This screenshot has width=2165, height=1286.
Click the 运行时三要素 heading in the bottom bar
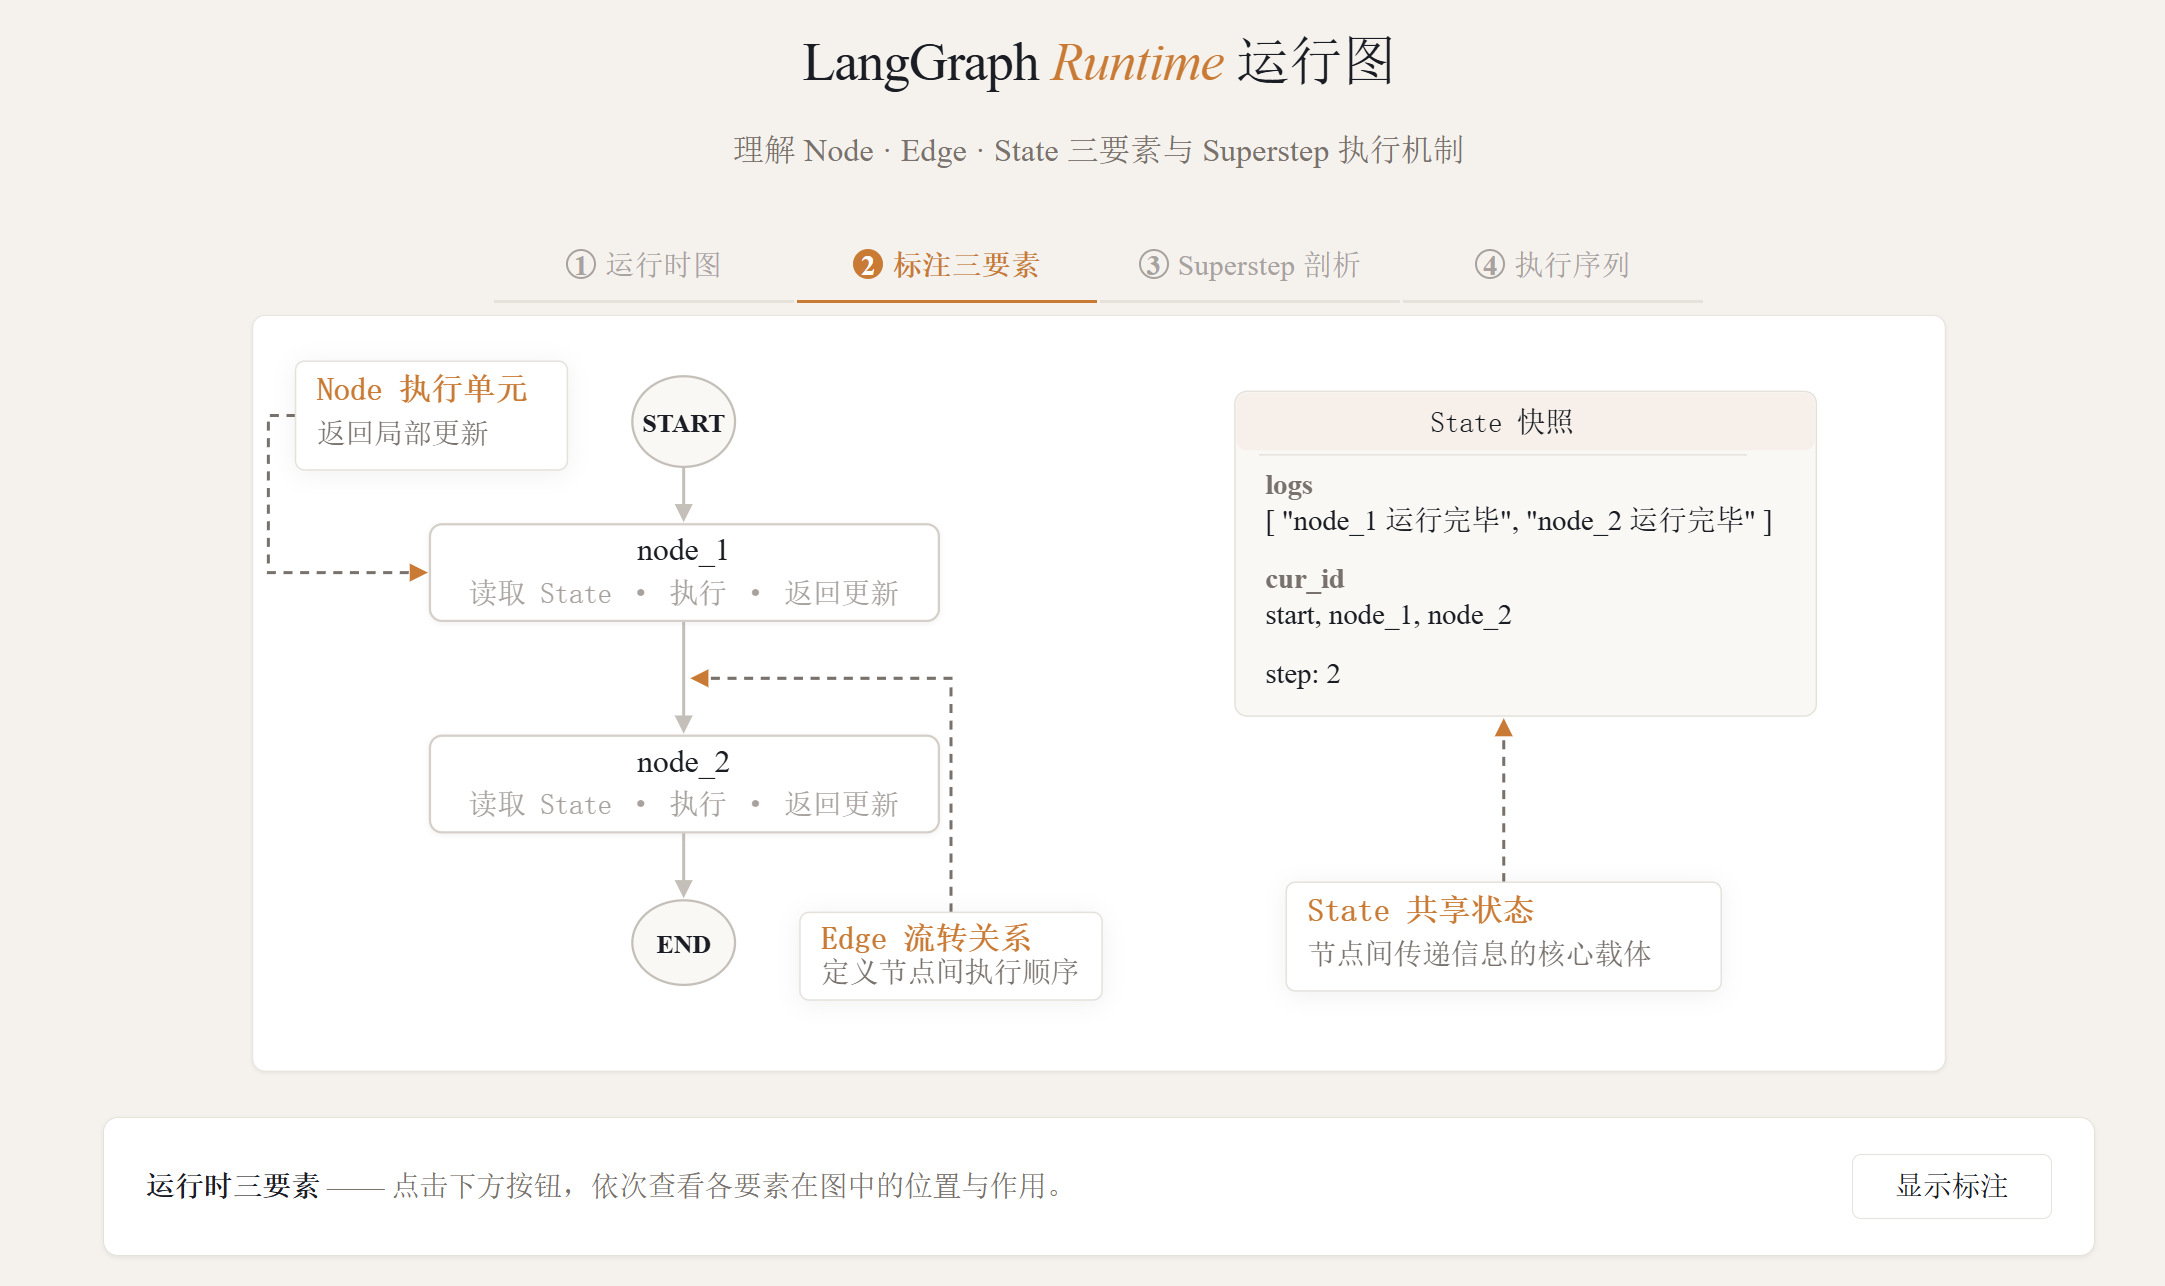click(x=233, y=1186)
